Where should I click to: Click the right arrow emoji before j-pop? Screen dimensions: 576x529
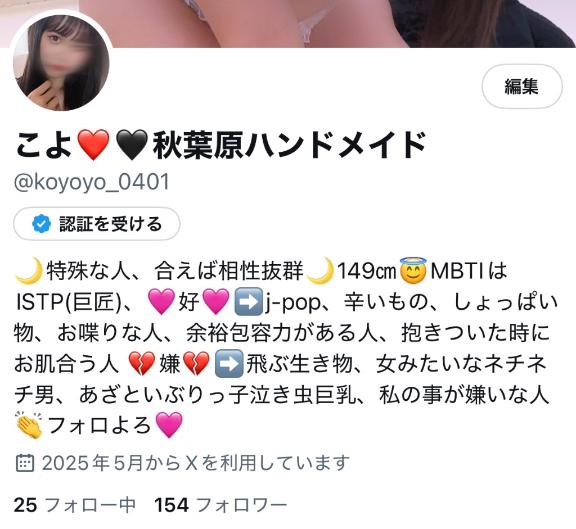pyautogui.click(x=249, y=302)
